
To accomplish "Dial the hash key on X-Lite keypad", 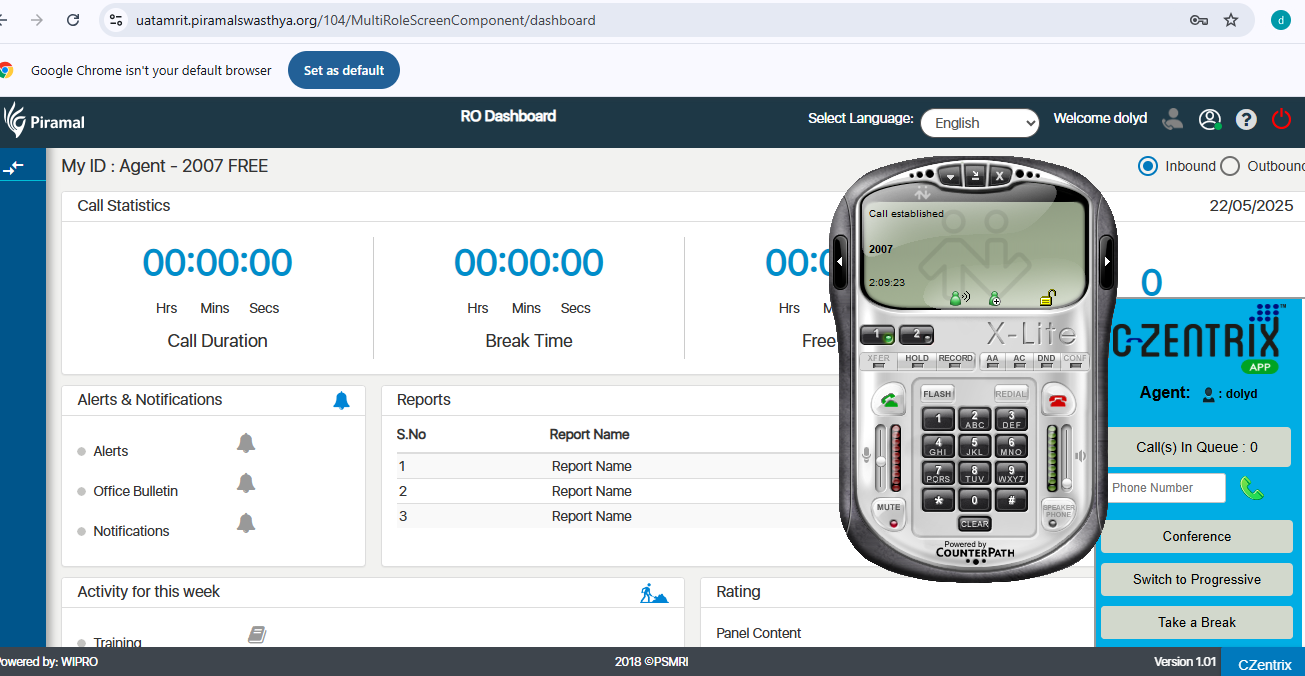I will point(1011,500).
